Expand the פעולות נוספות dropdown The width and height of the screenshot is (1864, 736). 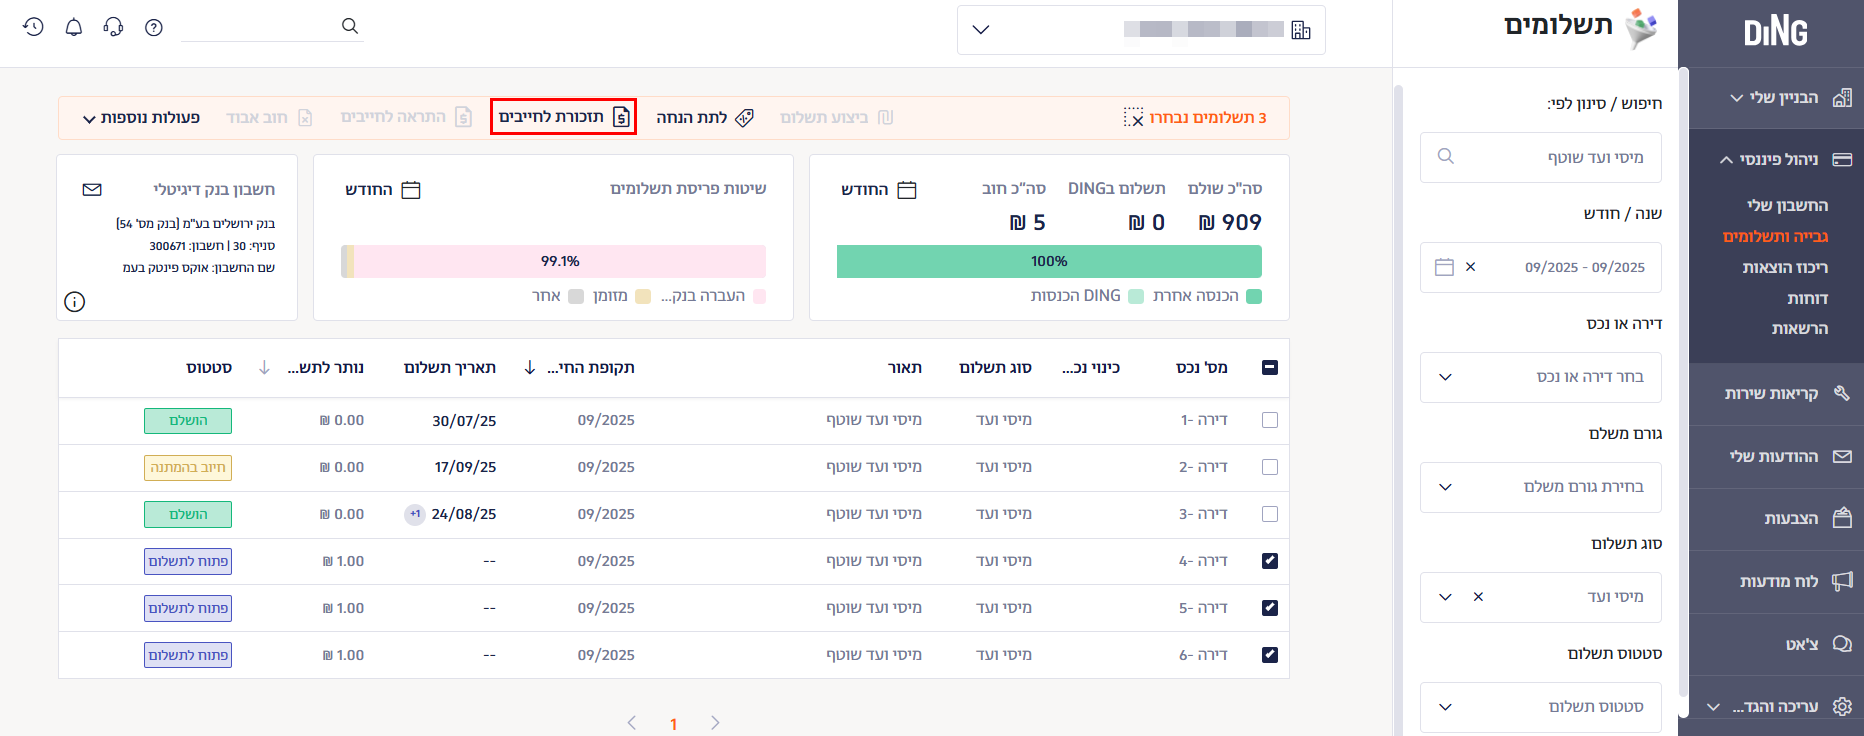click(141, 118)
